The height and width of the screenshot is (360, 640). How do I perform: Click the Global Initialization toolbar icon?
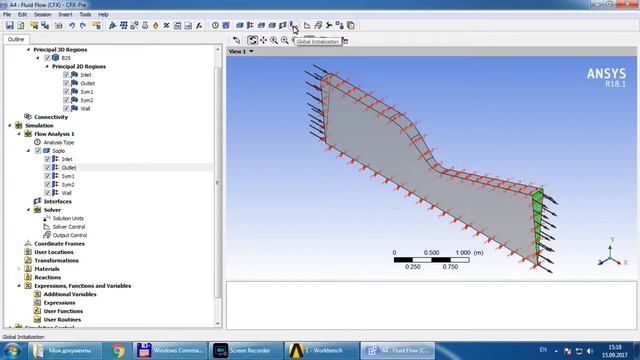293,25
